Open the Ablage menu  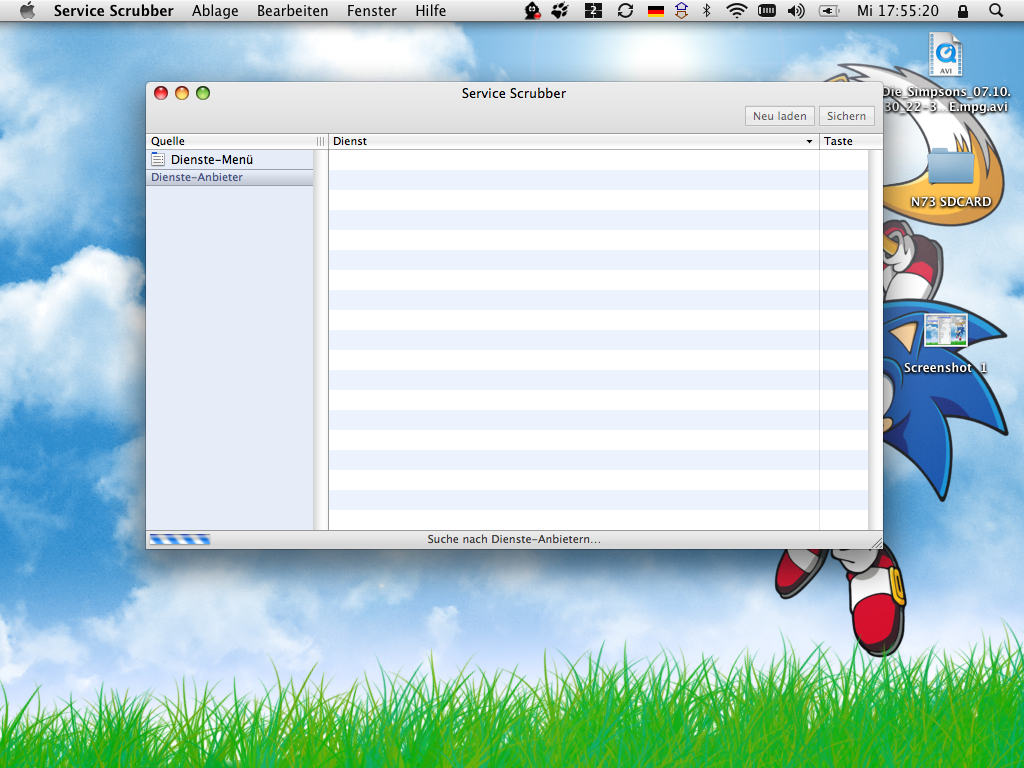point(215,10)
